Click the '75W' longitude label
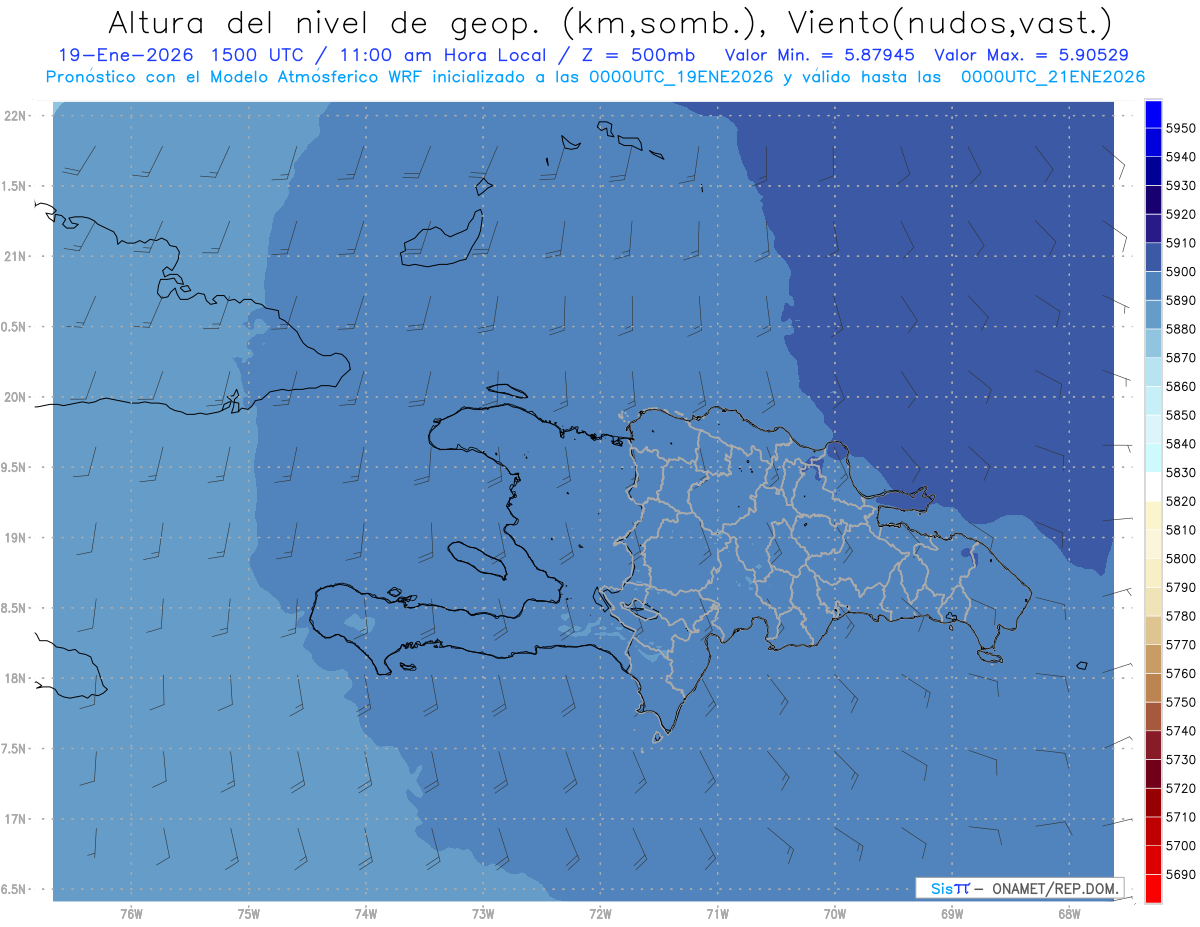 tap(248, 913)
